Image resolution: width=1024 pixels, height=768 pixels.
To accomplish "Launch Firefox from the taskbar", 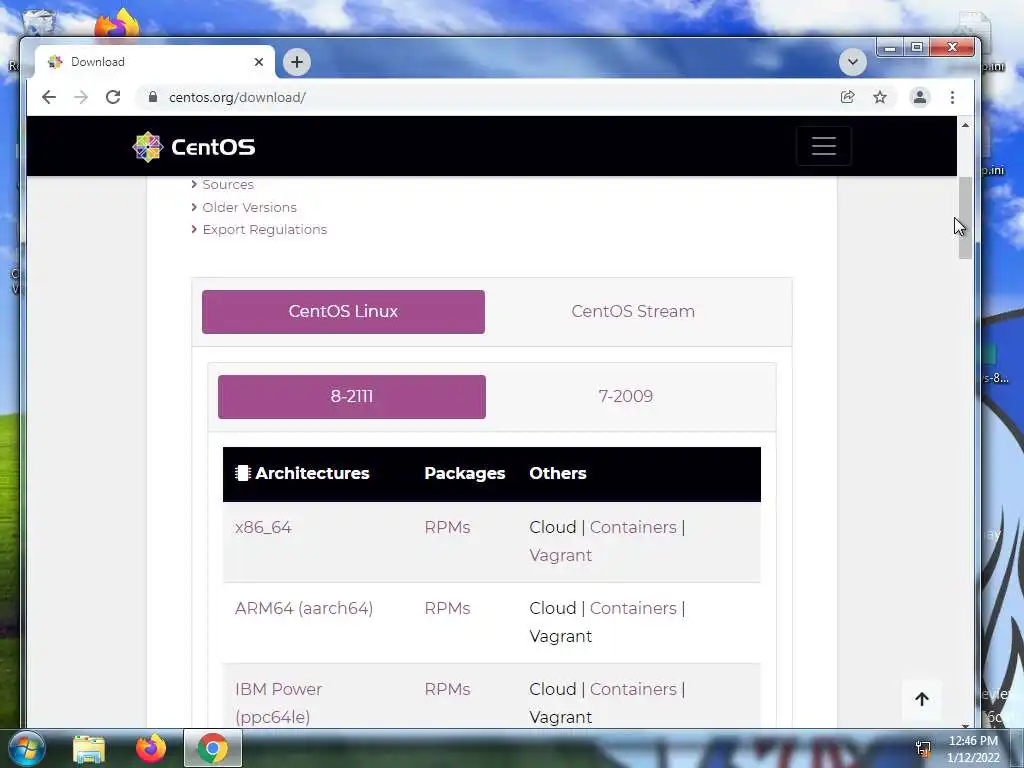I will [151, 748].
